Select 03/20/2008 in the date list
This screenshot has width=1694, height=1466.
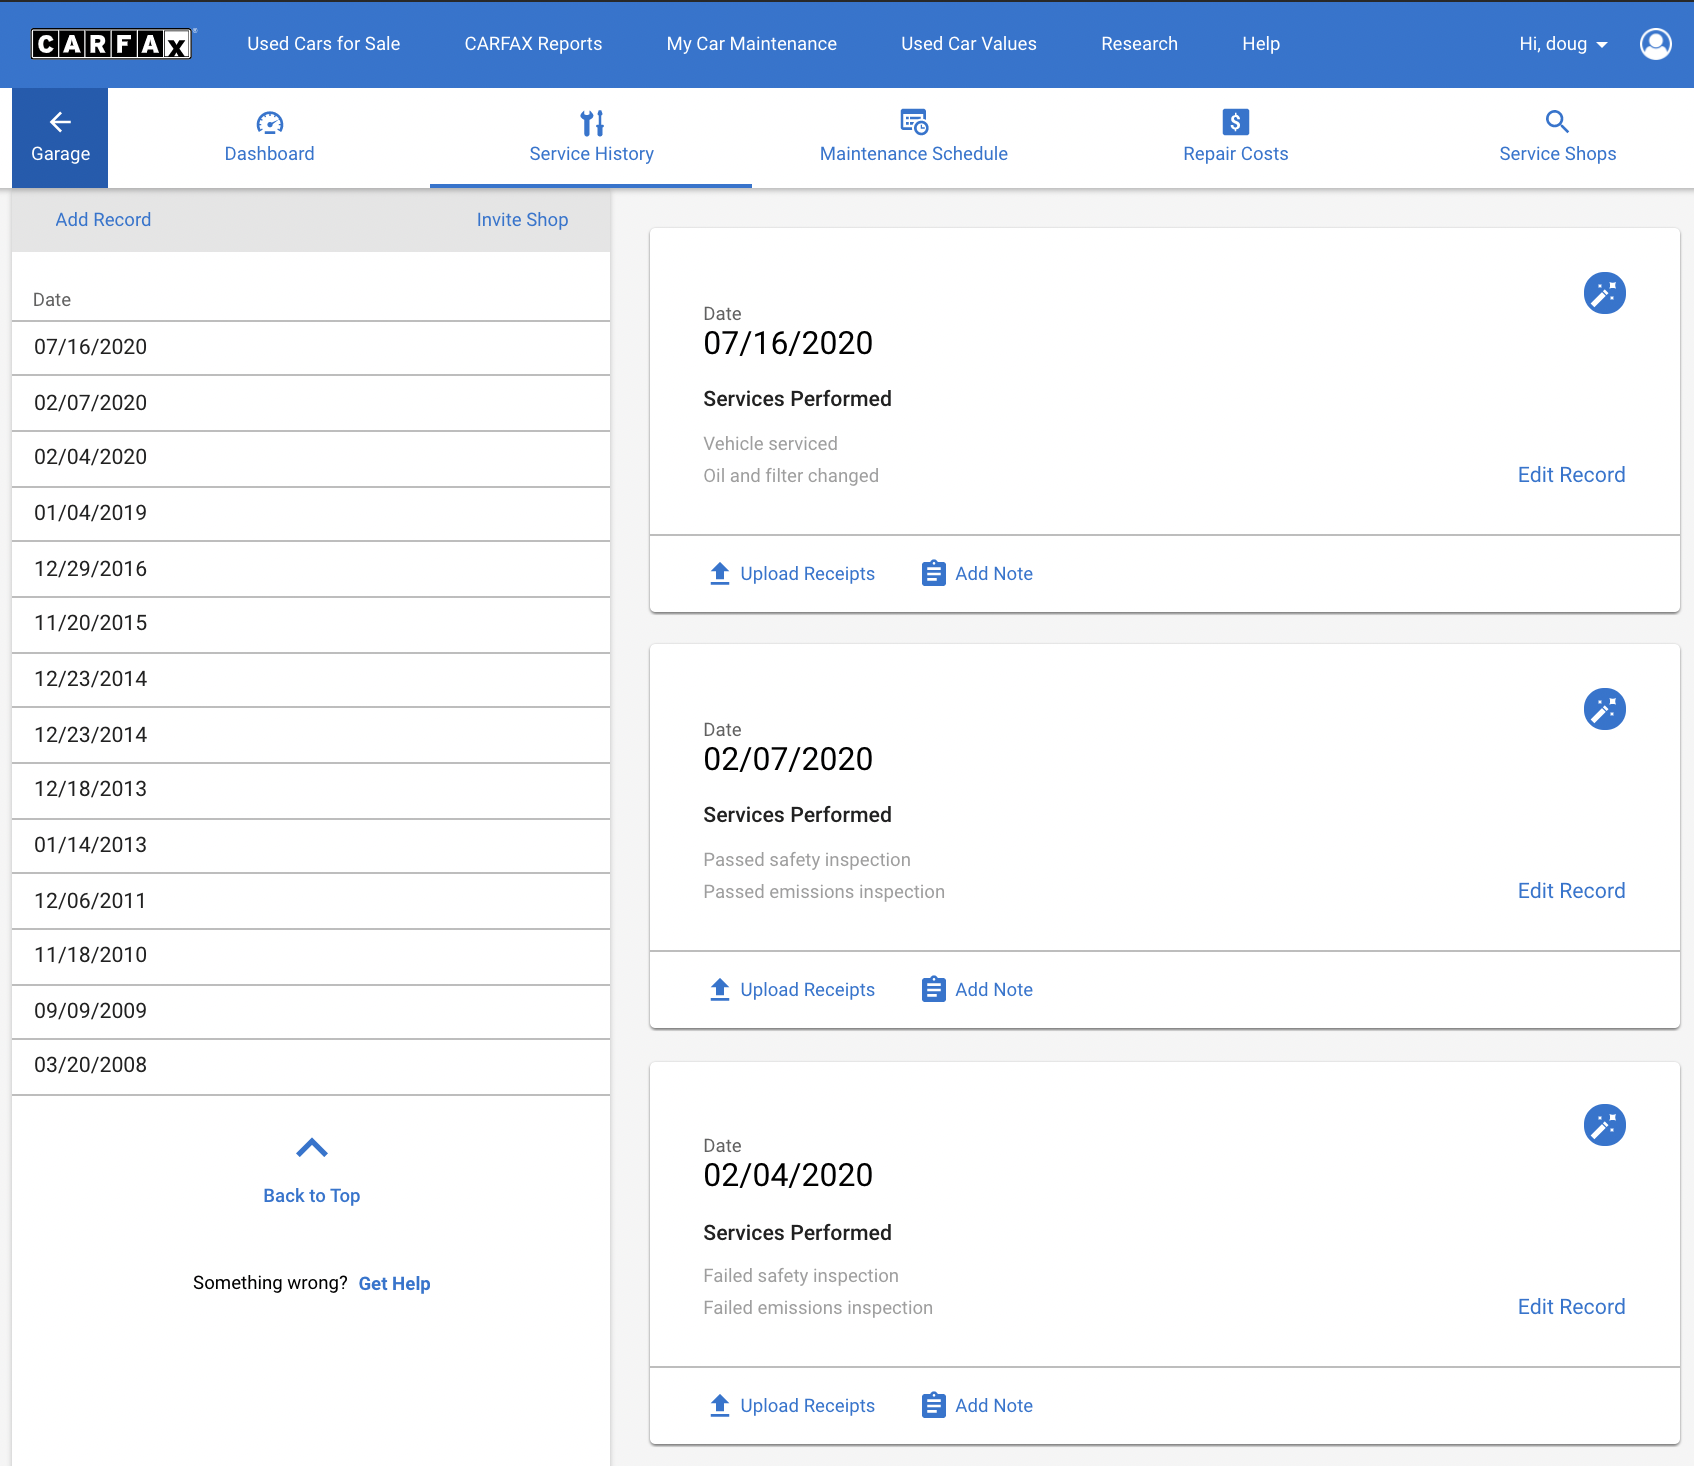pos(311,1067)
